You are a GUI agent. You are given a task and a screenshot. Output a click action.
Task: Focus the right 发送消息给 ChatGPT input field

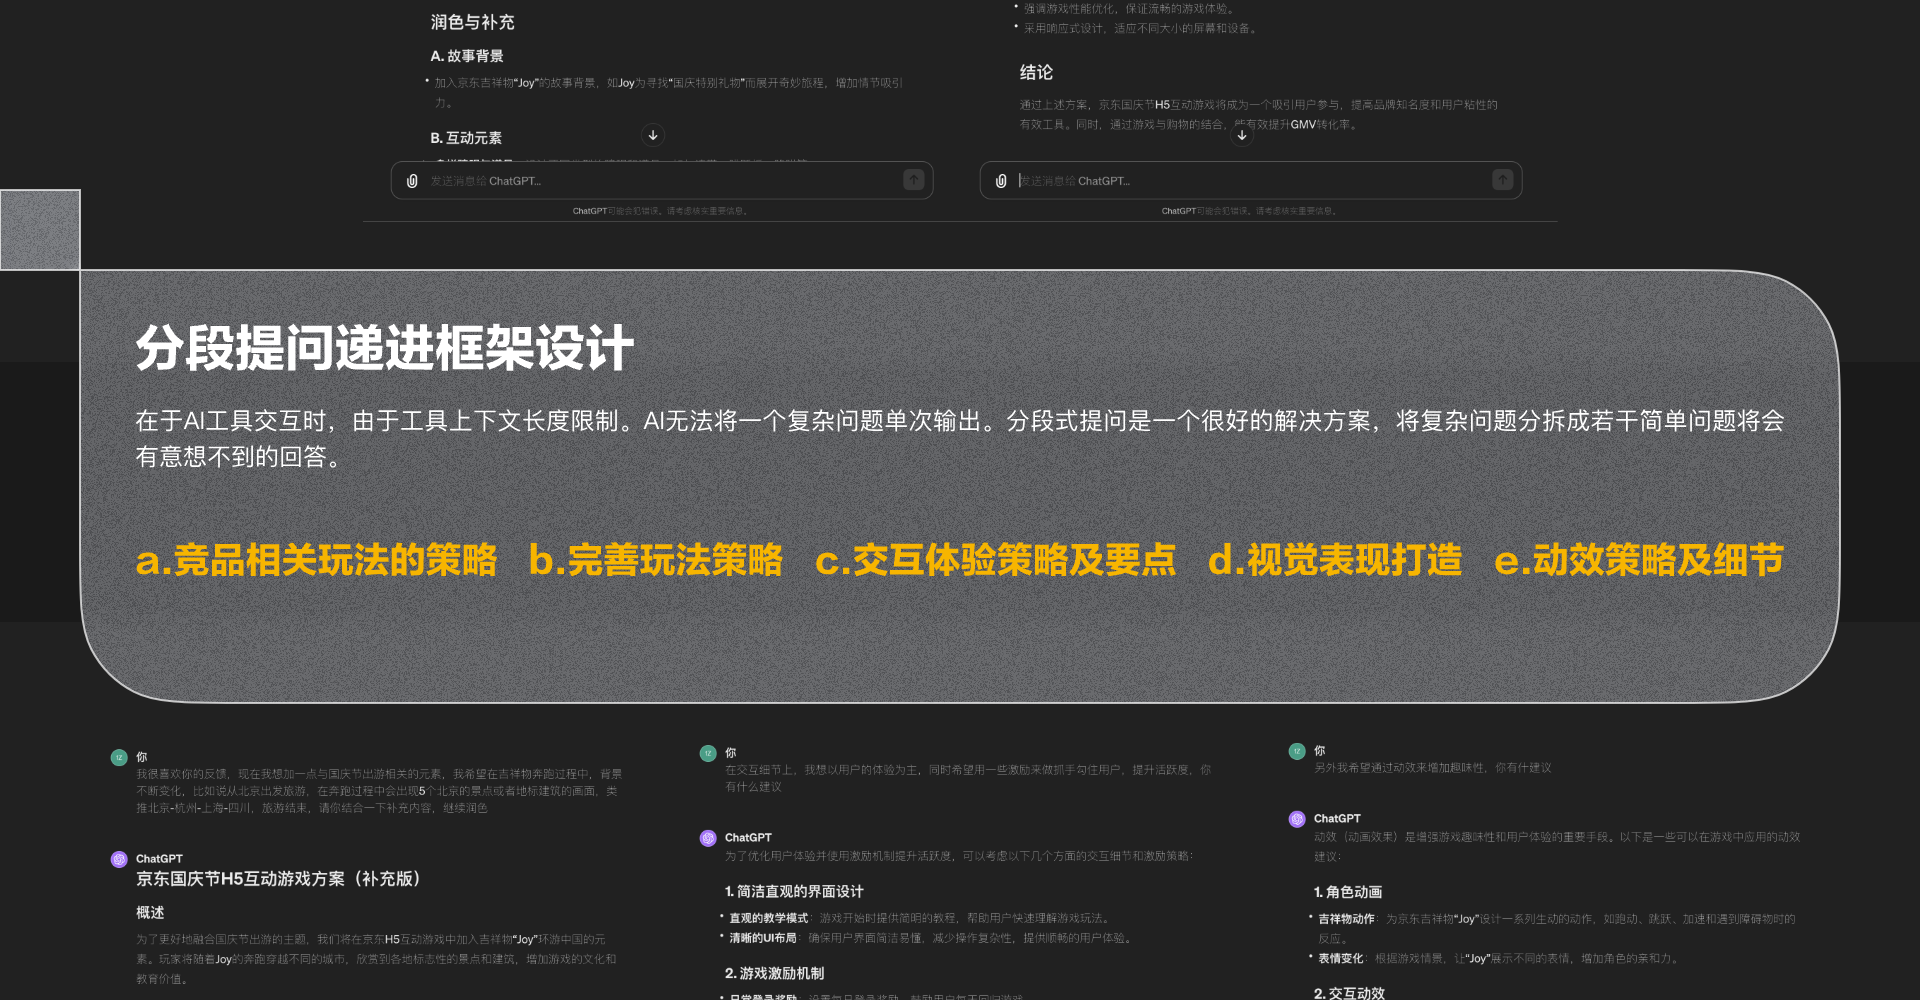[x=1251, y=181]
